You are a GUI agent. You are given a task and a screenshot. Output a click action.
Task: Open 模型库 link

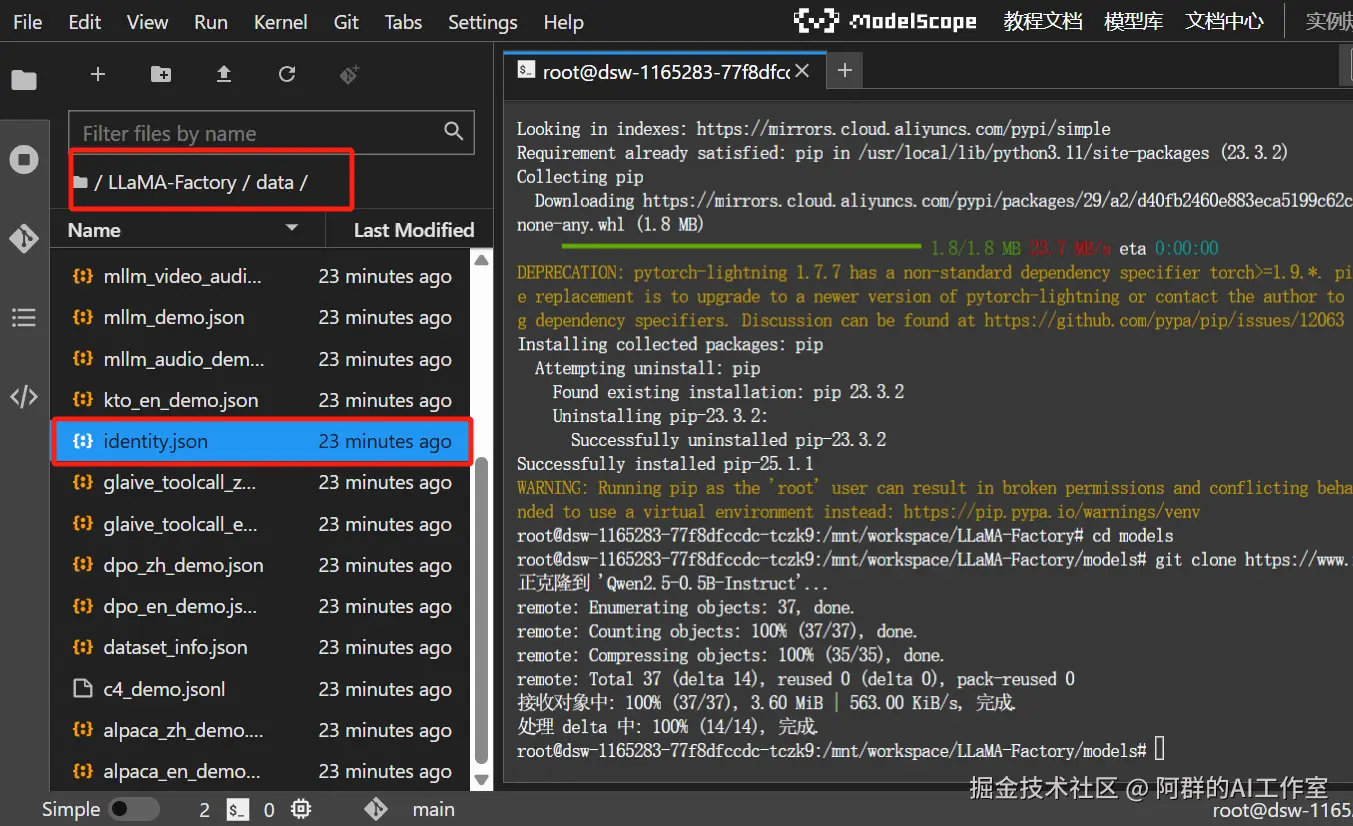[1133, 21]
